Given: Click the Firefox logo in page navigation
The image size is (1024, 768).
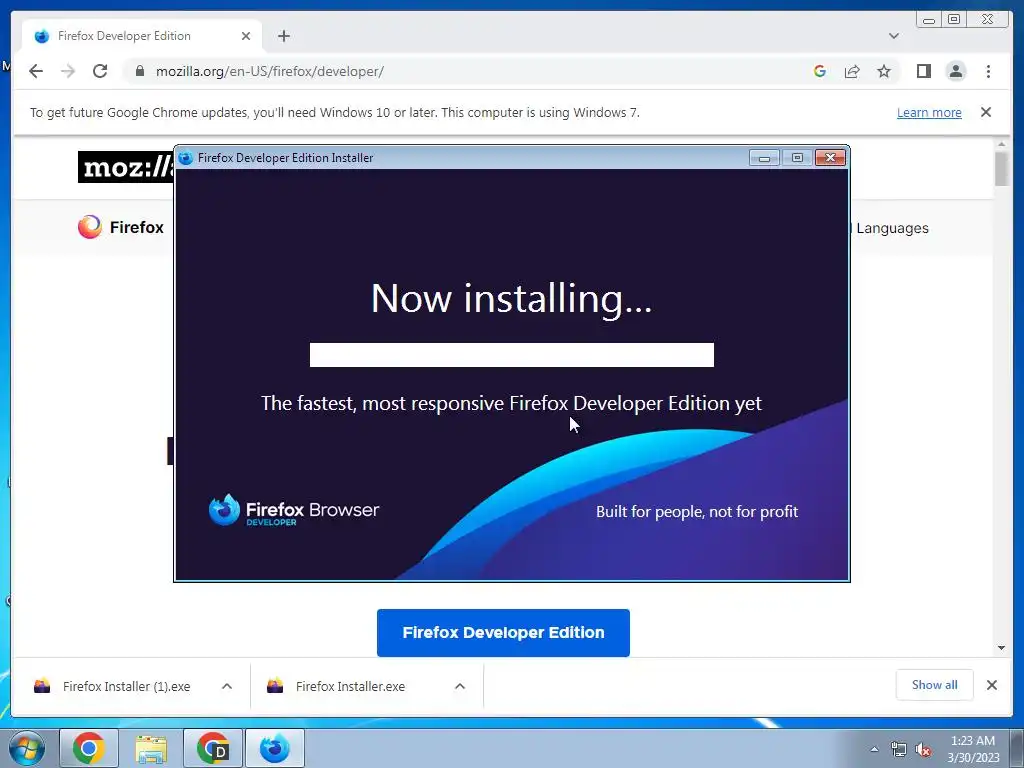Looking at the screenshot, I should click(121, 227).
